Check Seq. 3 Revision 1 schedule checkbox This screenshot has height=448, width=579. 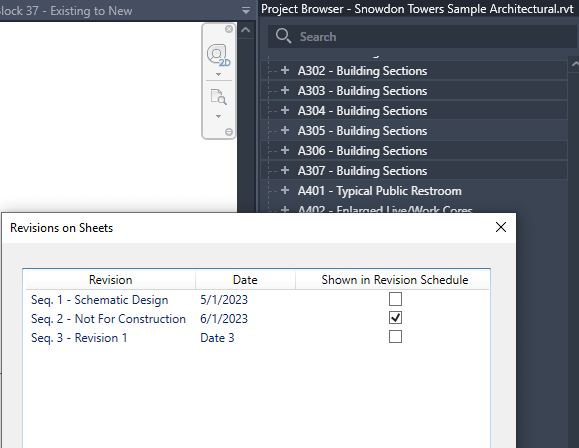(x=395, y=337)
